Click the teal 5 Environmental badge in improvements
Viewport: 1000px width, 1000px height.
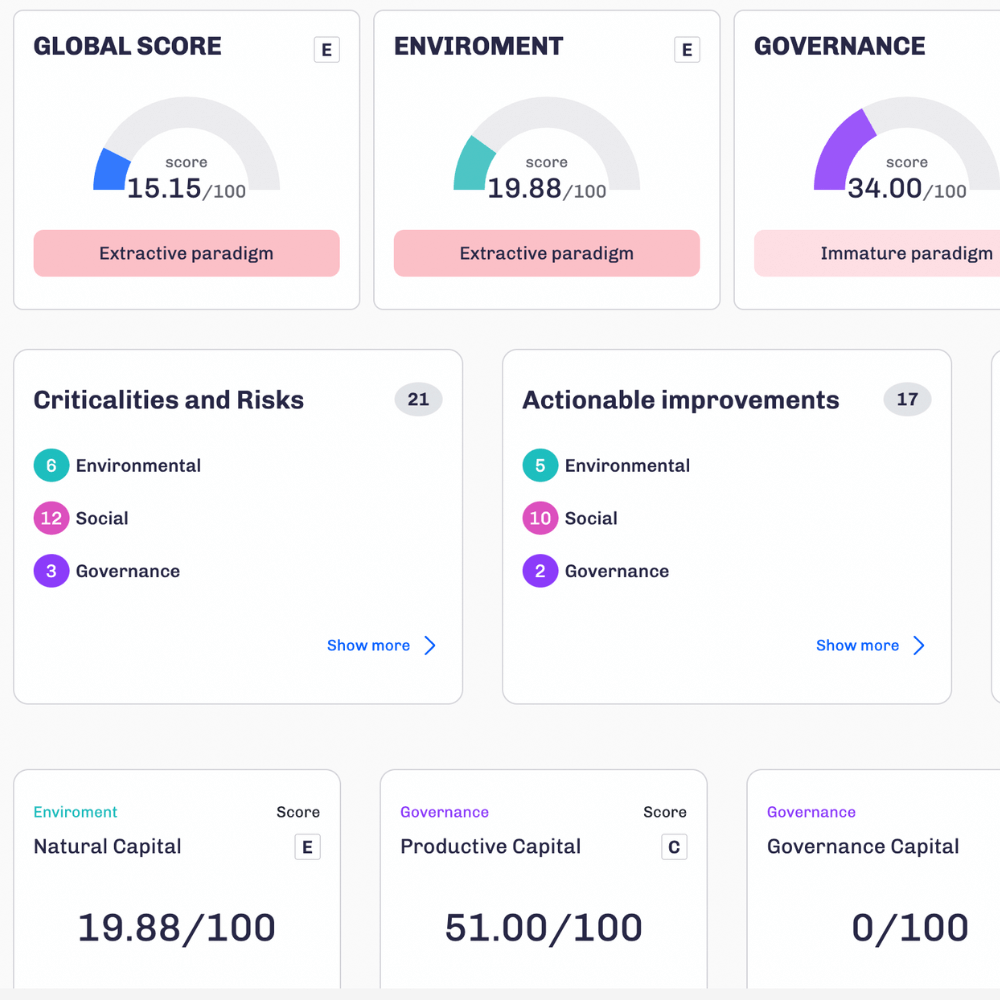coord(540,466)
